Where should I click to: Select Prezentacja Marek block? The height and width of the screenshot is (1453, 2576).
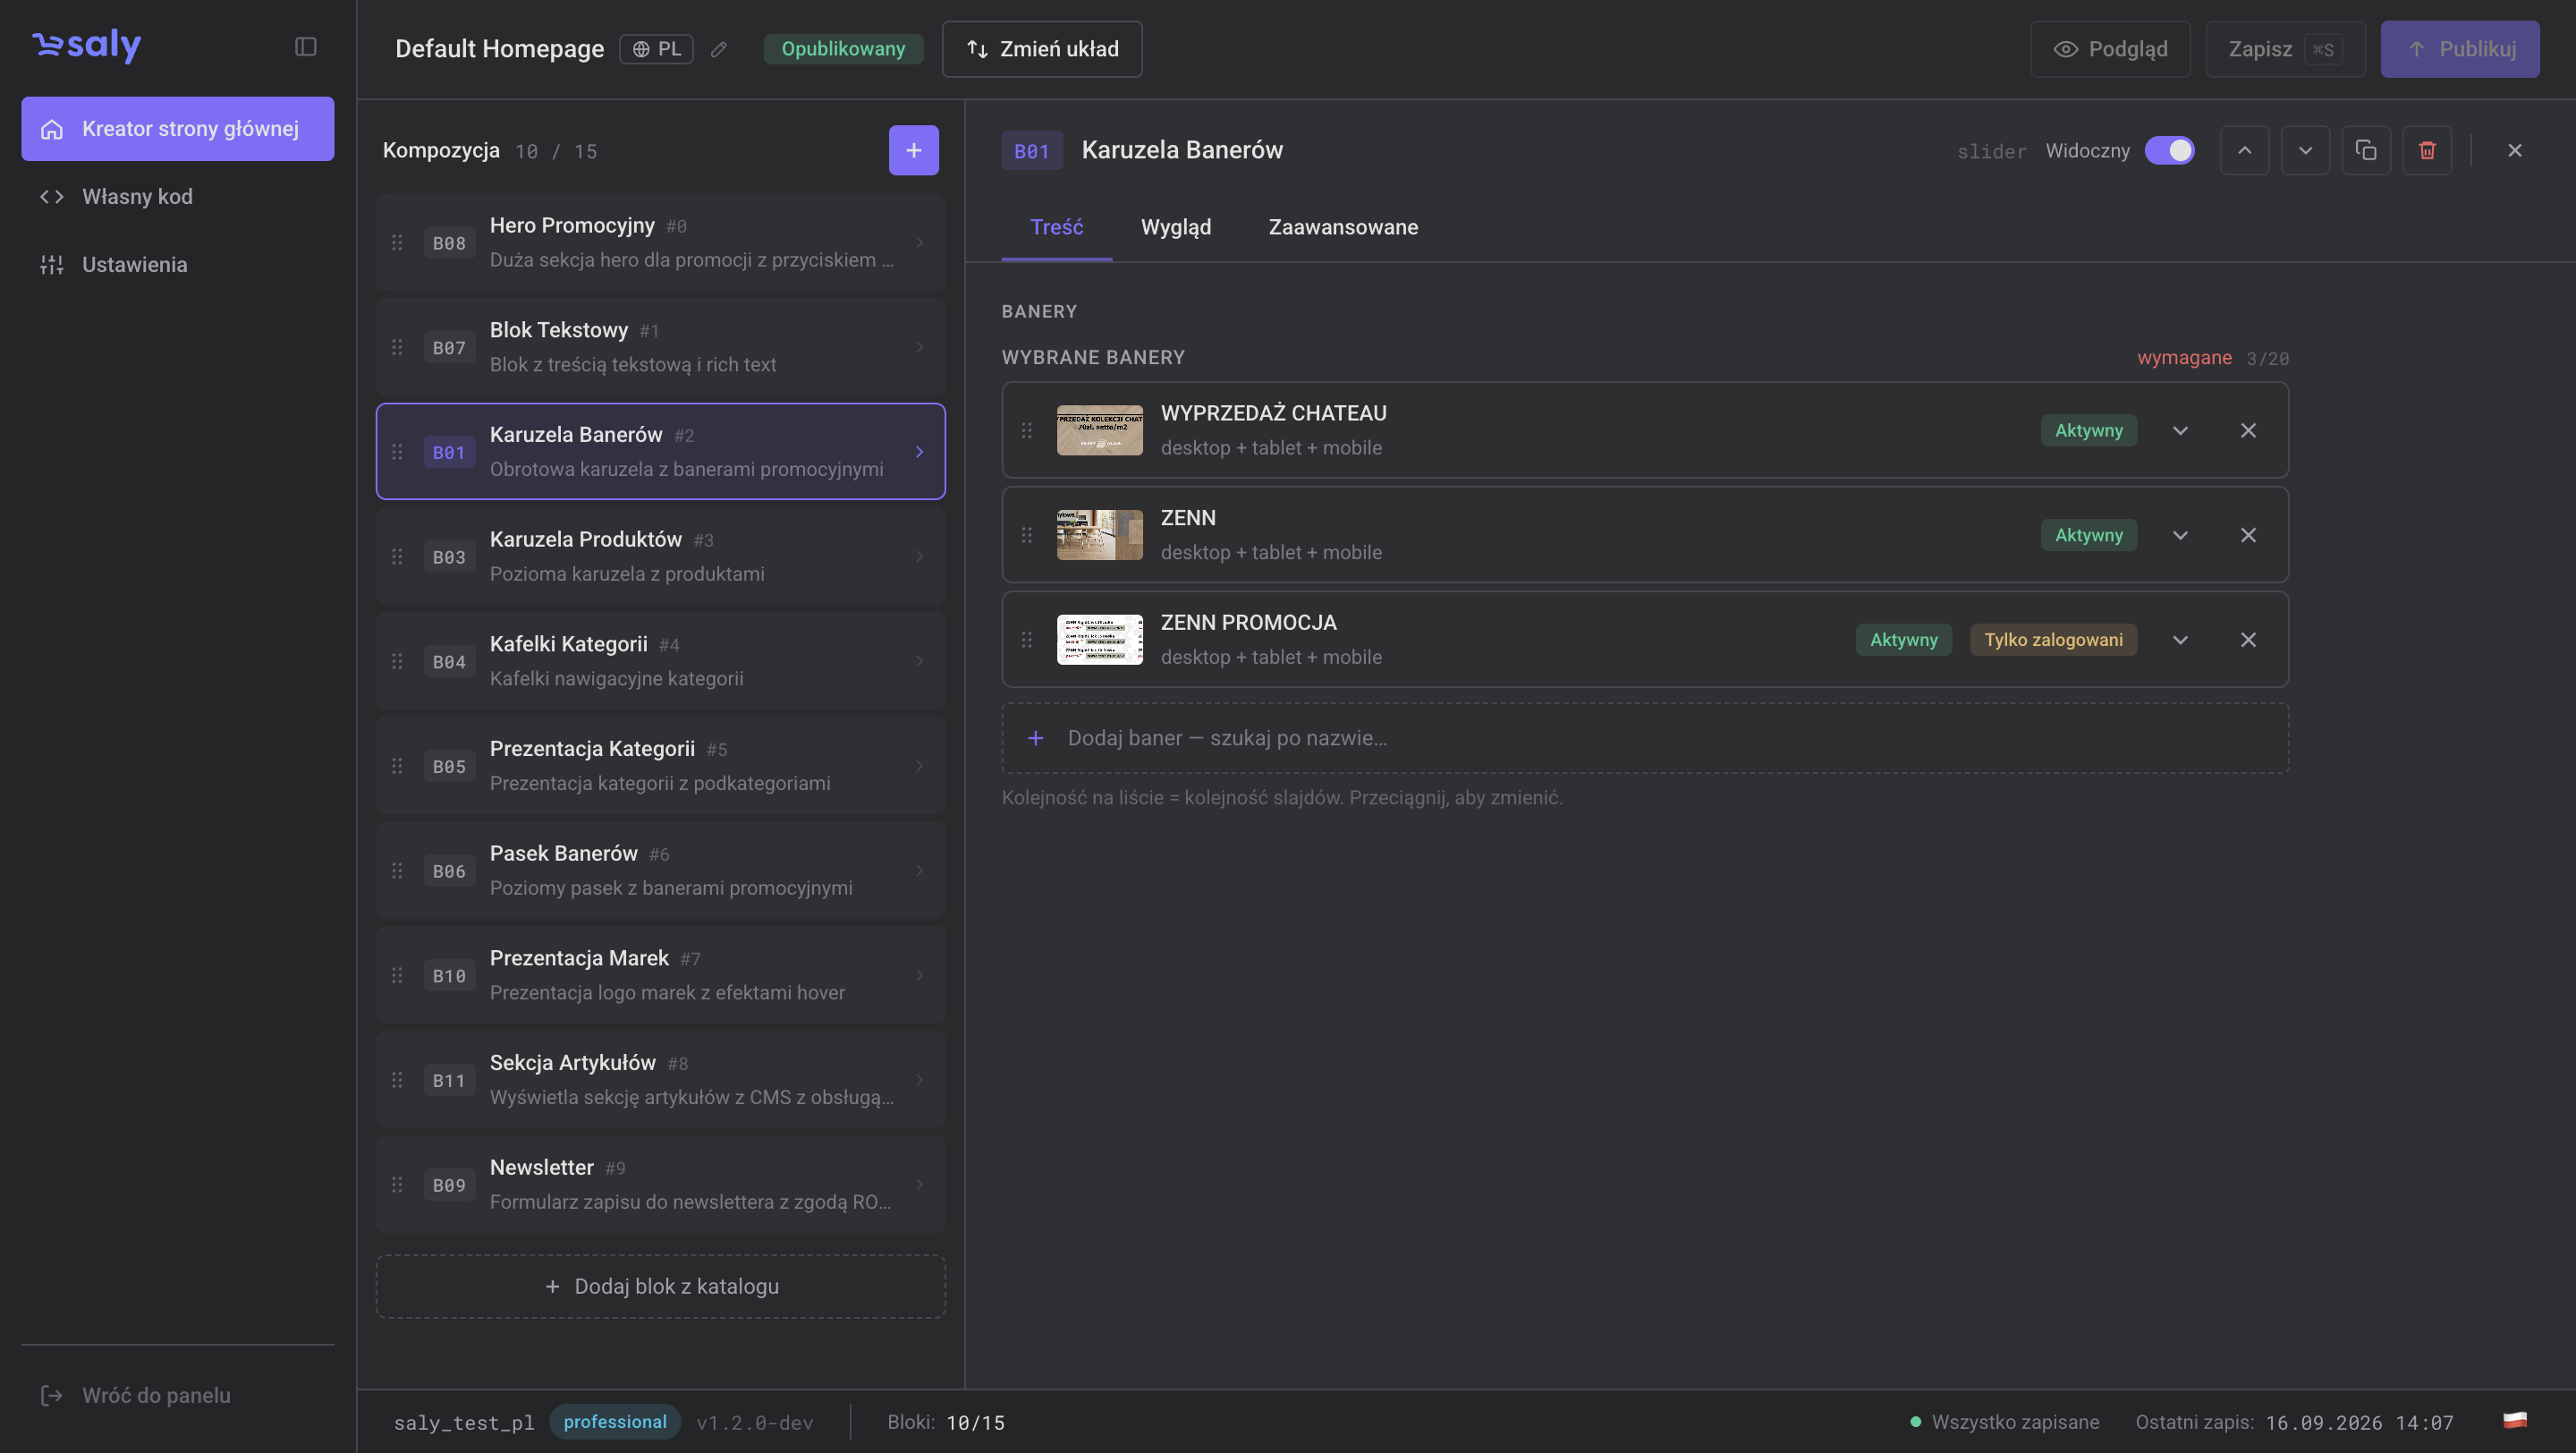[x=660, y=975]
